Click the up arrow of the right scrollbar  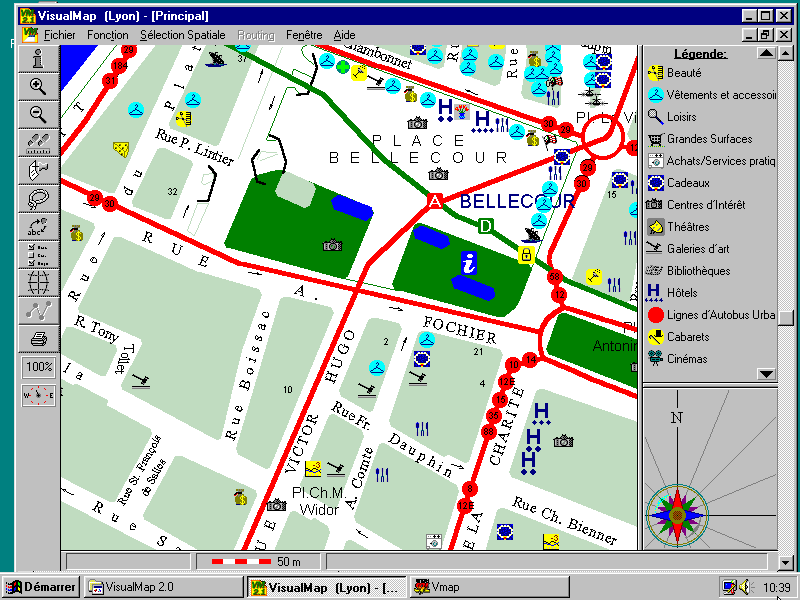point(786,53)
